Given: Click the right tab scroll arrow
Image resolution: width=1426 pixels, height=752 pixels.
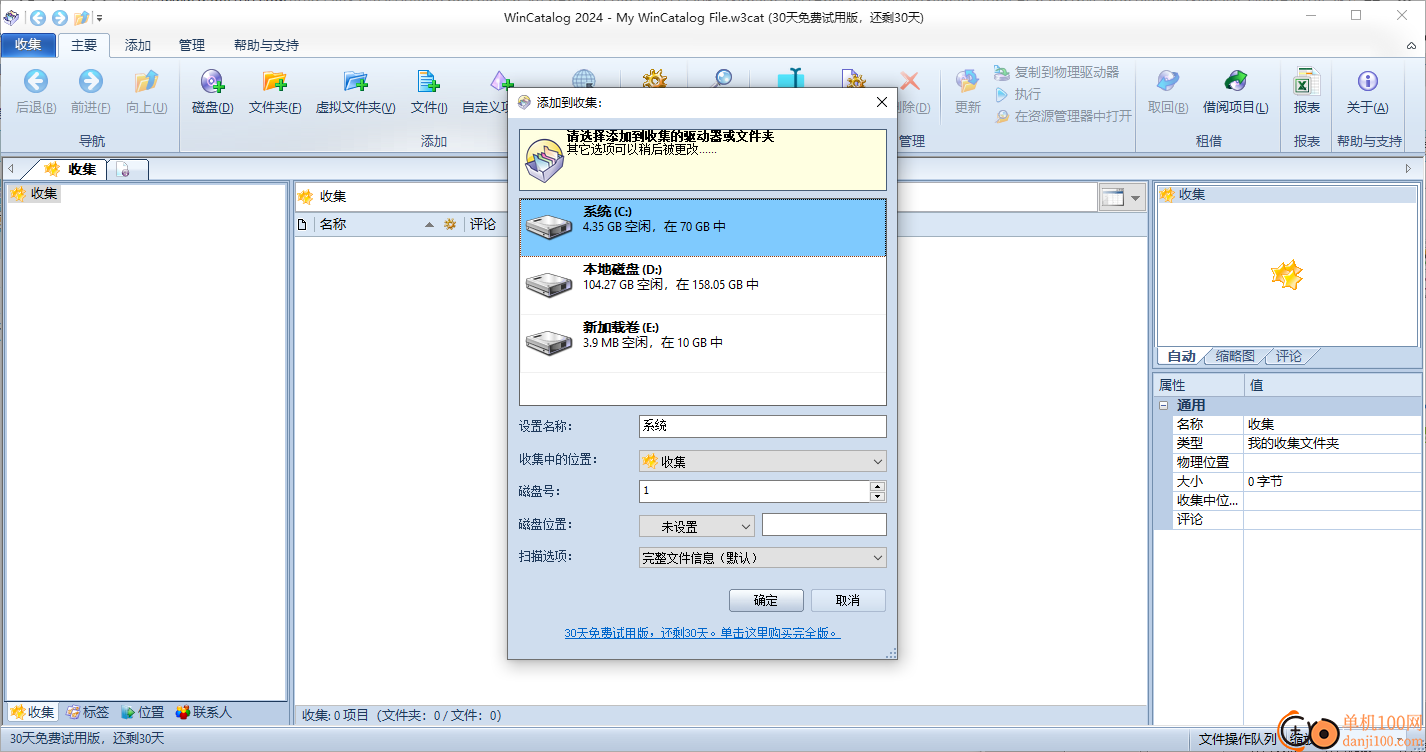Looking at the screenshot, I should point(1409,169).
